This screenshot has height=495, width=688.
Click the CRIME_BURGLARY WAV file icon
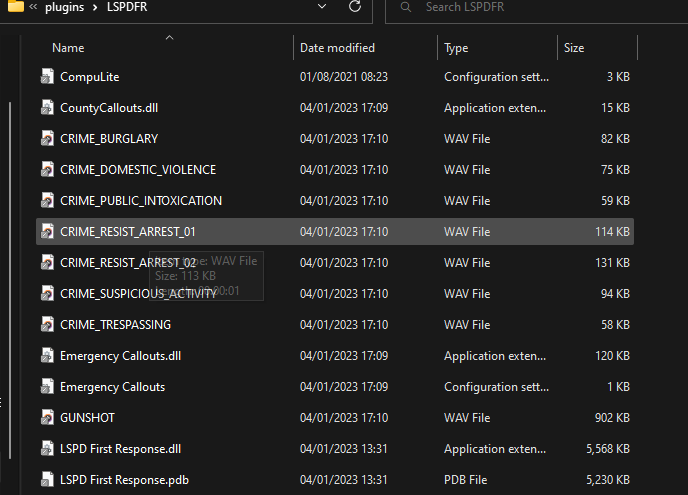47,139
